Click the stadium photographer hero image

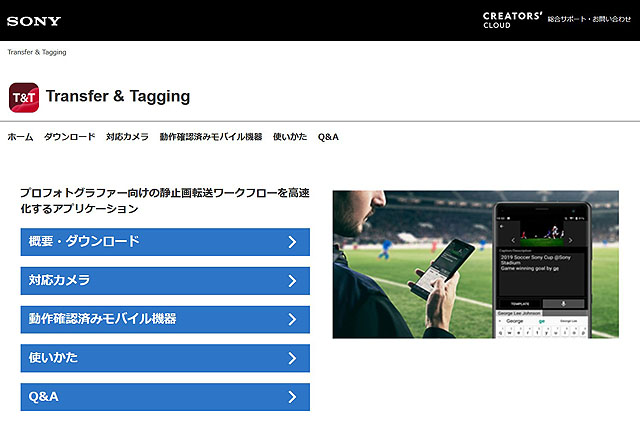click(420, 264)
